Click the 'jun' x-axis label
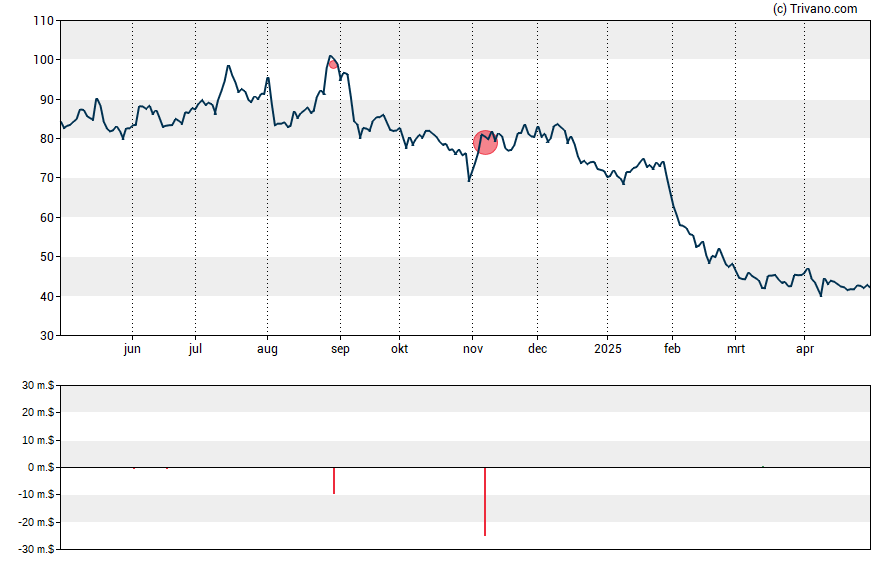 (x=132, y=349)
